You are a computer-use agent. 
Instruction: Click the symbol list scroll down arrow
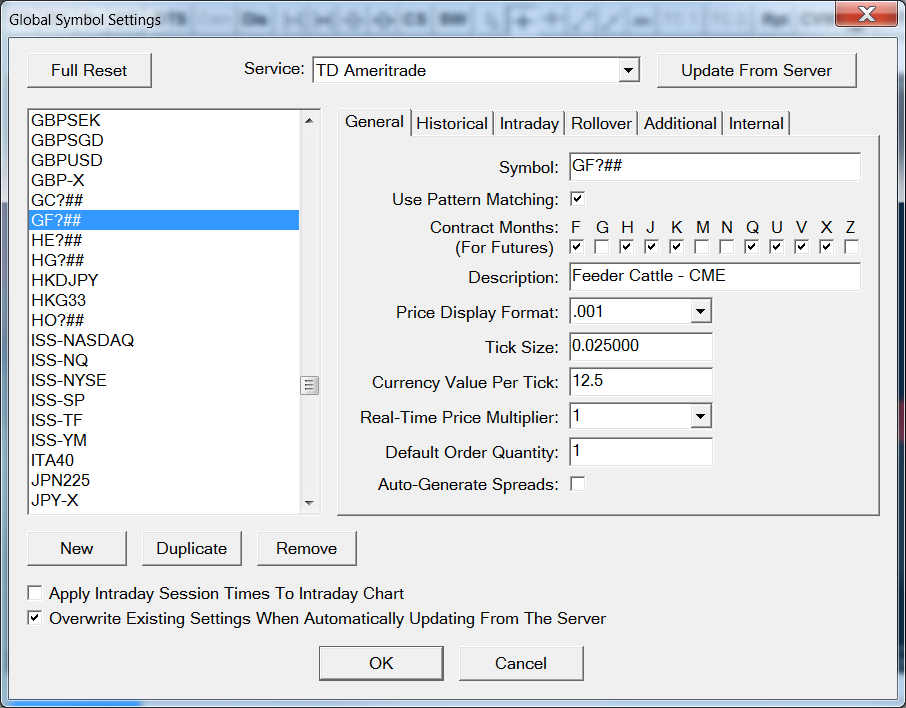[309, 503]
